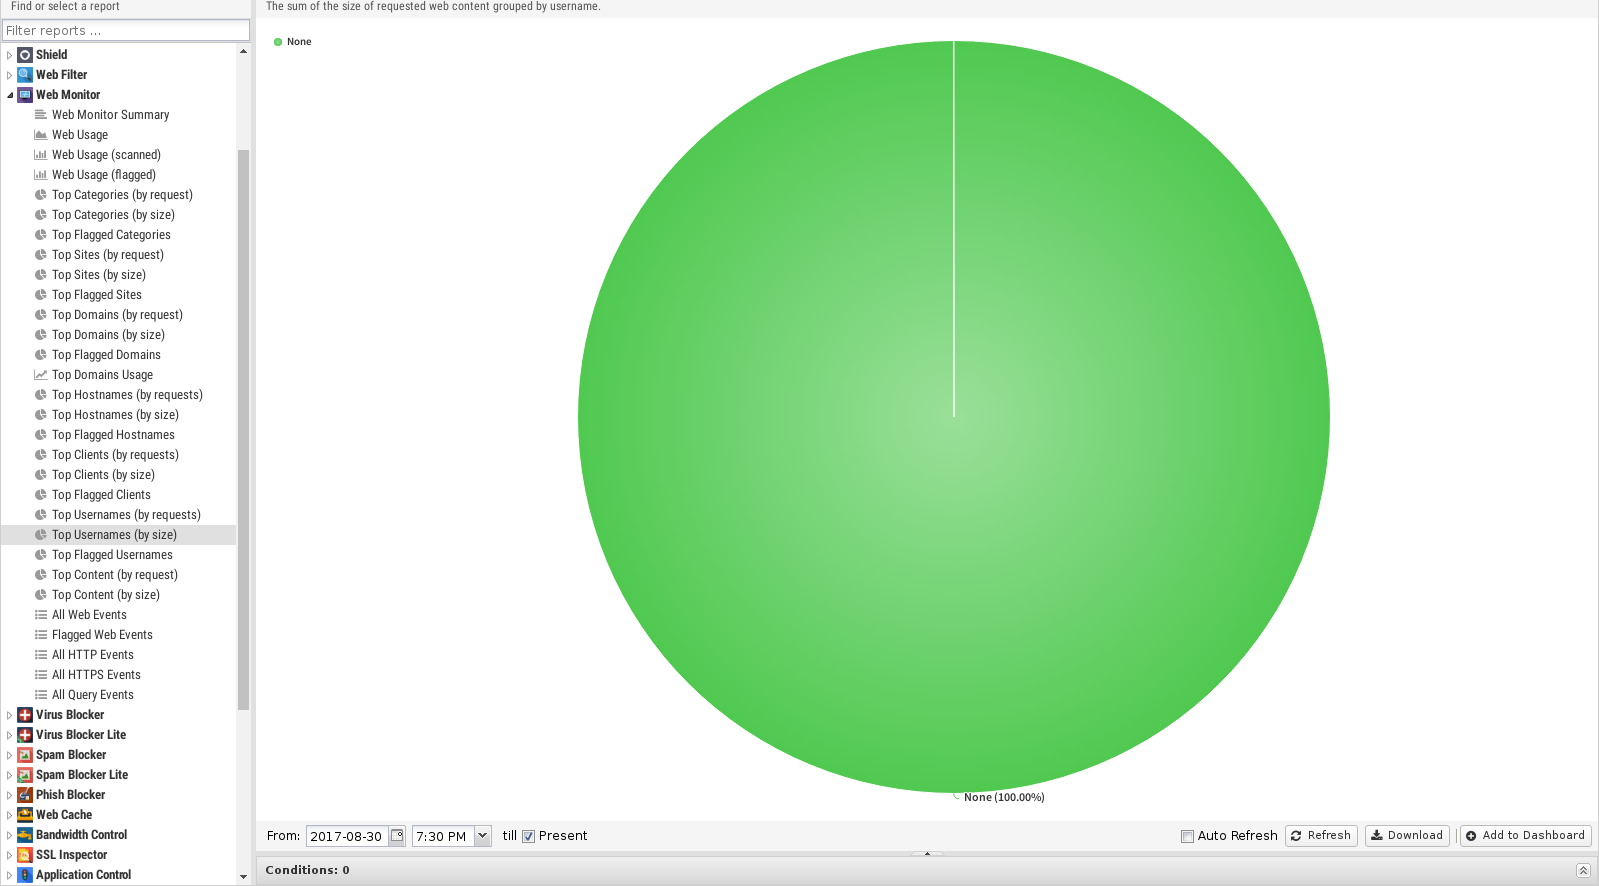Click the Download button
The width and height of the screenshot is (1599, 886).
pyautogui.click(x=1407, y=836)
